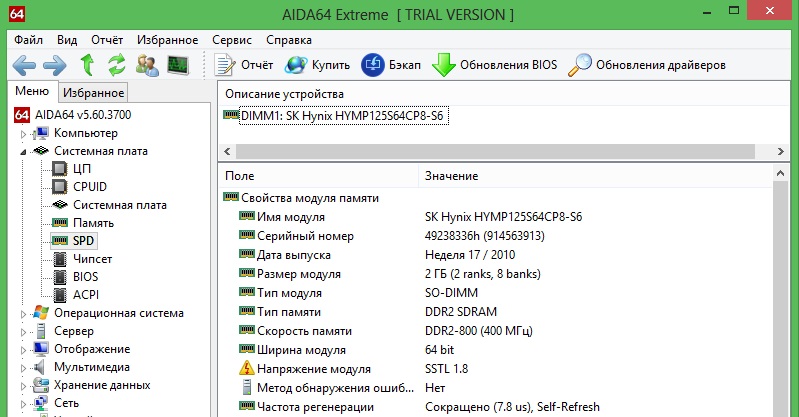Switch to the Меню tab

[x=32, y=91]
